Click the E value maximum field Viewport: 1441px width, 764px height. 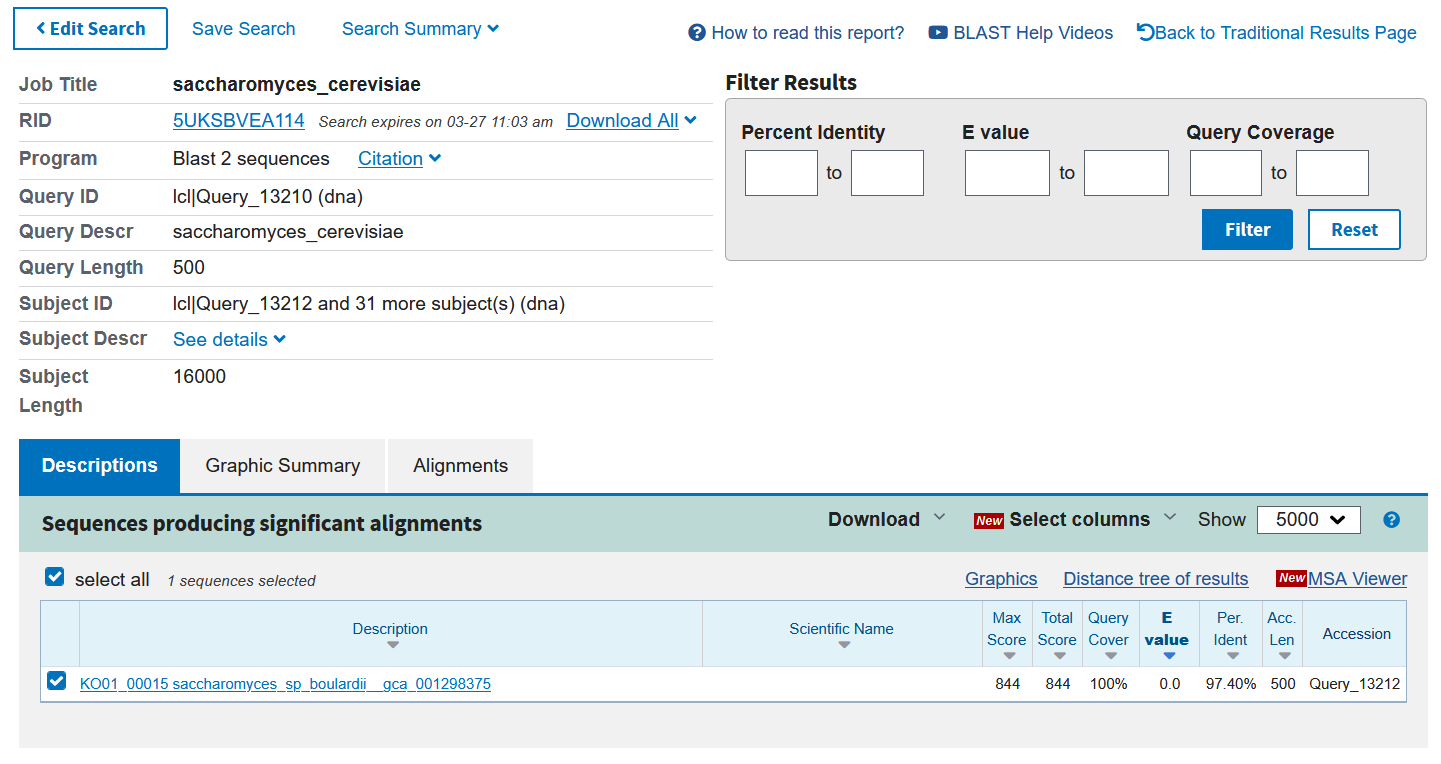pyautogui.click(x=1126, y=173)
